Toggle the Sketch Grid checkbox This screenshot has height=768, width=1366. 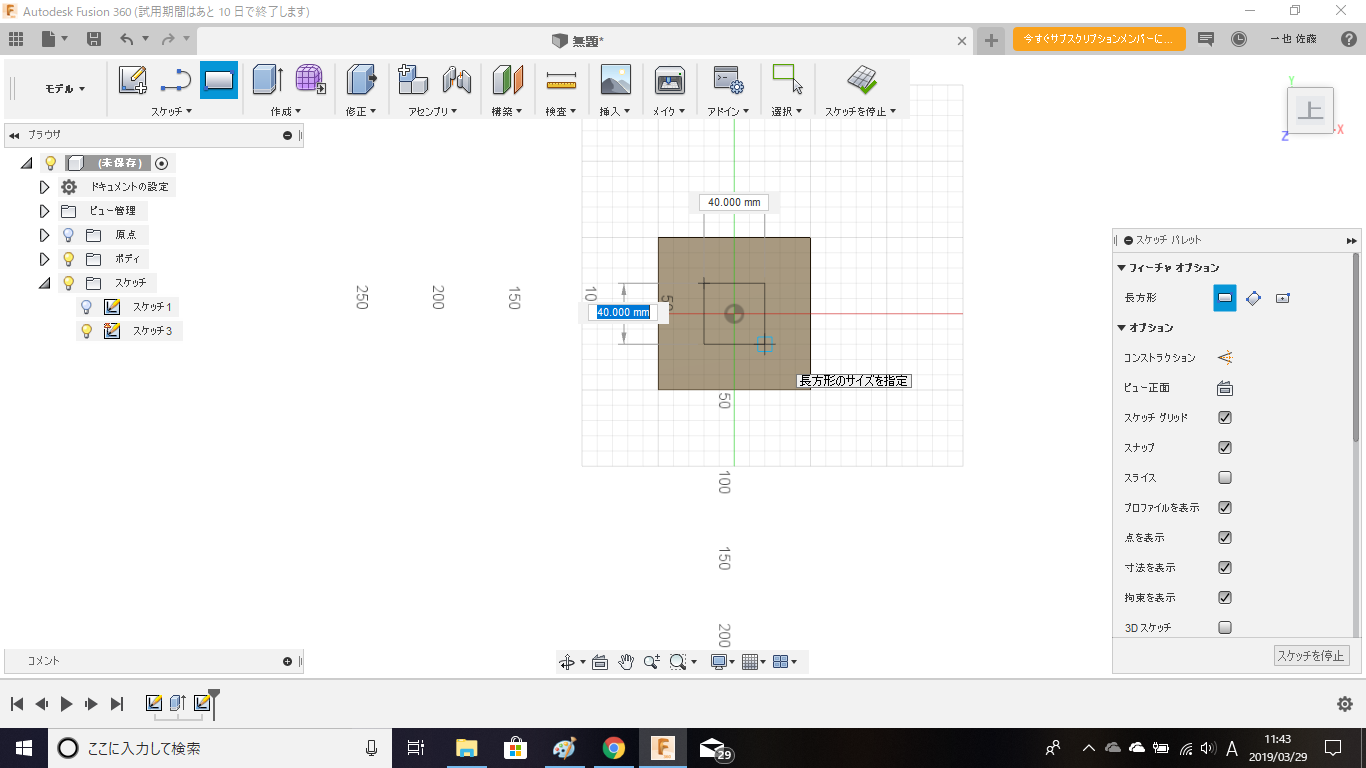tap(1225, 417)
